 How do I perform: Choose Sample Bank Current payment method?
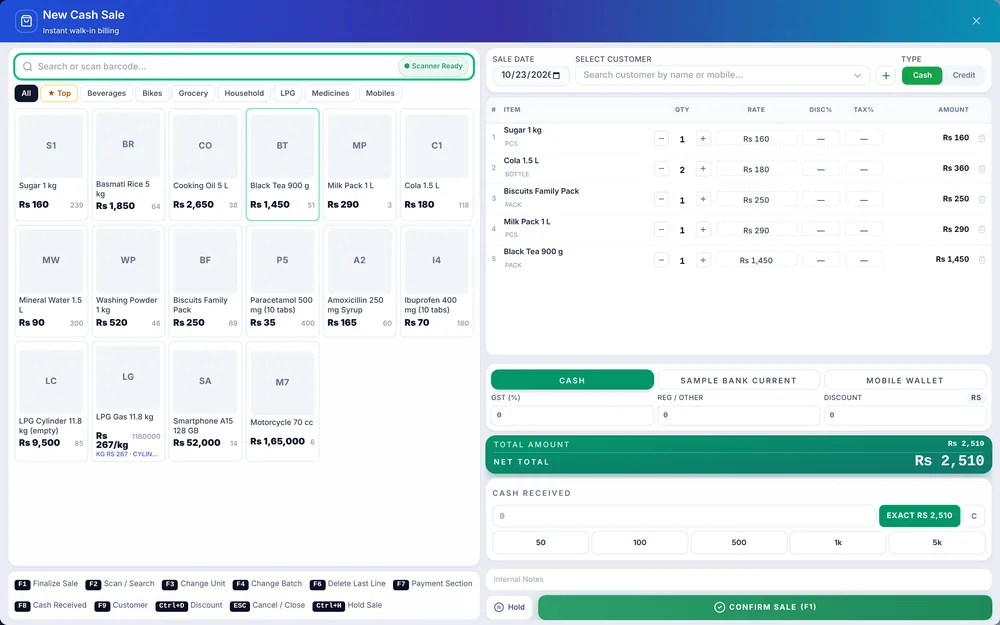[738, 380]
